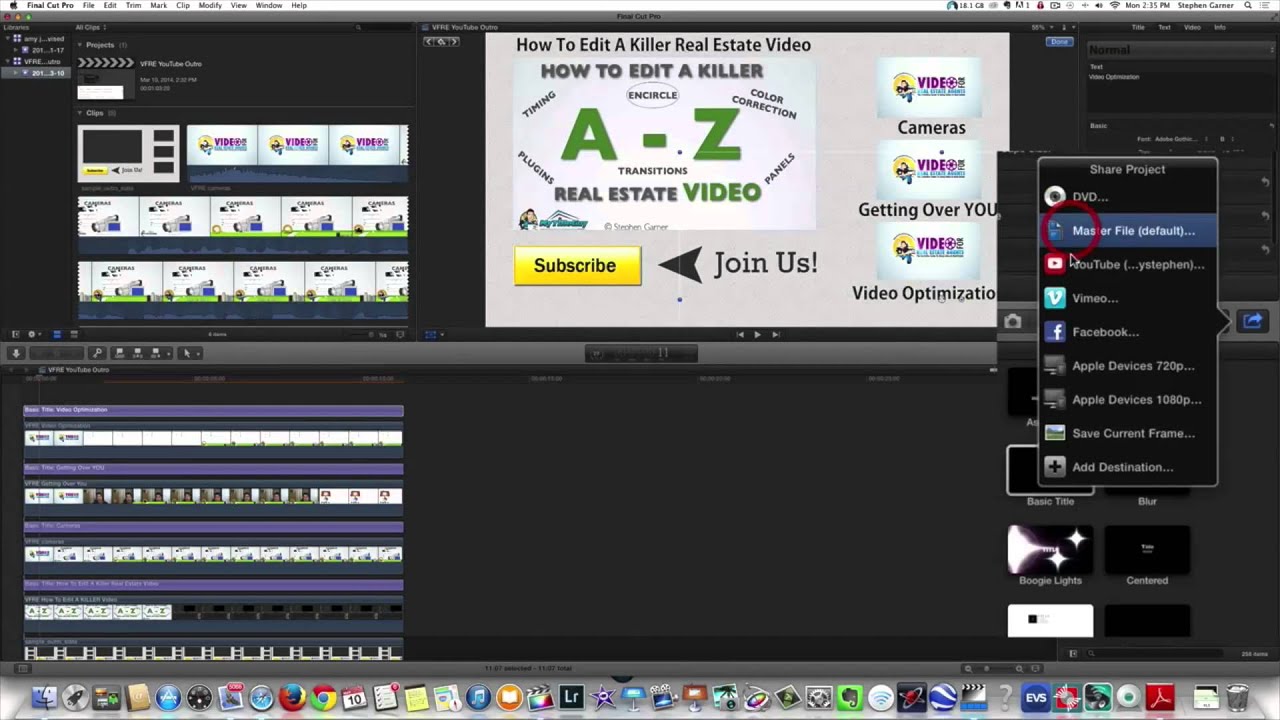Image resolution: width=1280 pixels, height=720 pixels.
Task: Choose DVD in Share Project menu
Action: click(1127, 197)
